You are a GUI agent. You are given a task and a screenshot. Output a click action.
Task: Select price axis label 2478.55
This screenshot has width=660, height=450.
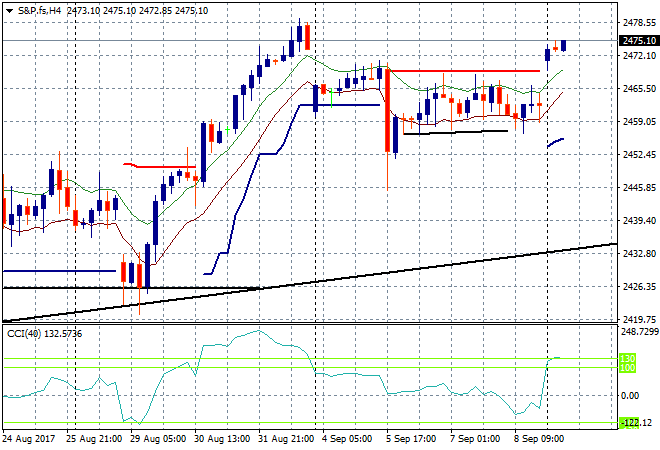(x=639, y=23)
